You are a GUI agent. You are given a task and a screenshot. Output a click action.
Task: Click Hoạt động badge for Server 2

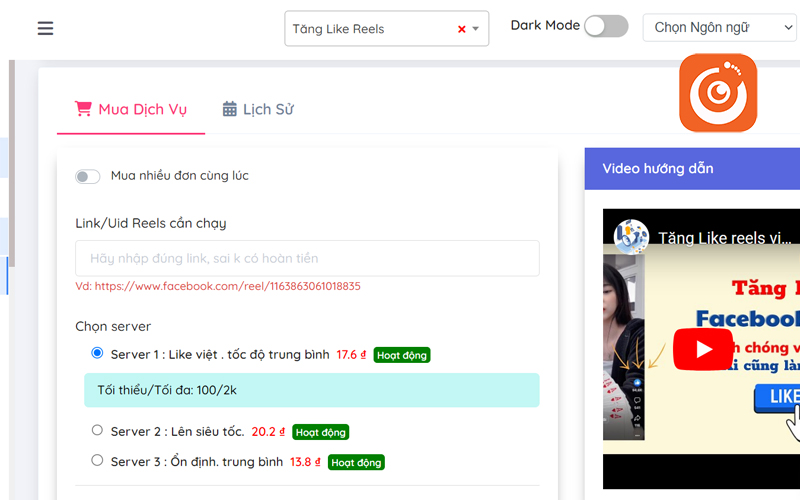click(320, 432)
